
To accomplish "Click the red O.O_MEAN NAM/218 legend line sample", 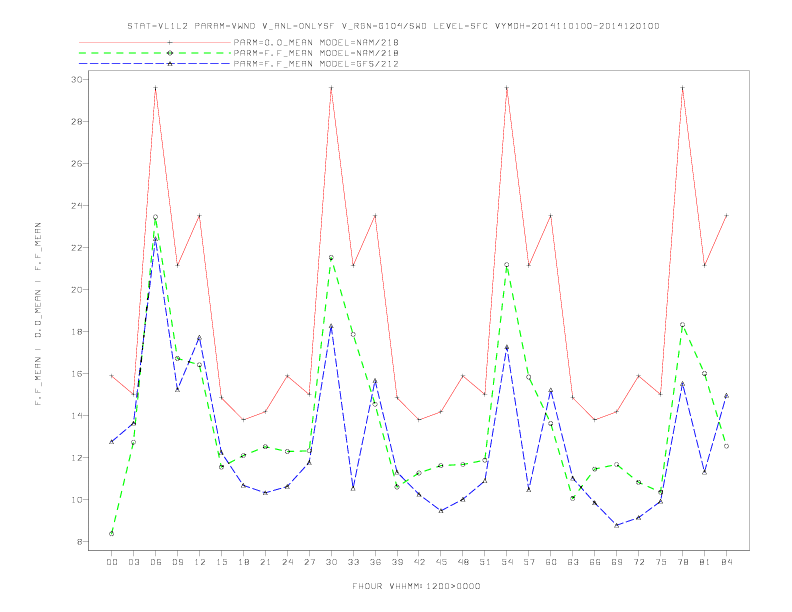I will pos(155,42).
